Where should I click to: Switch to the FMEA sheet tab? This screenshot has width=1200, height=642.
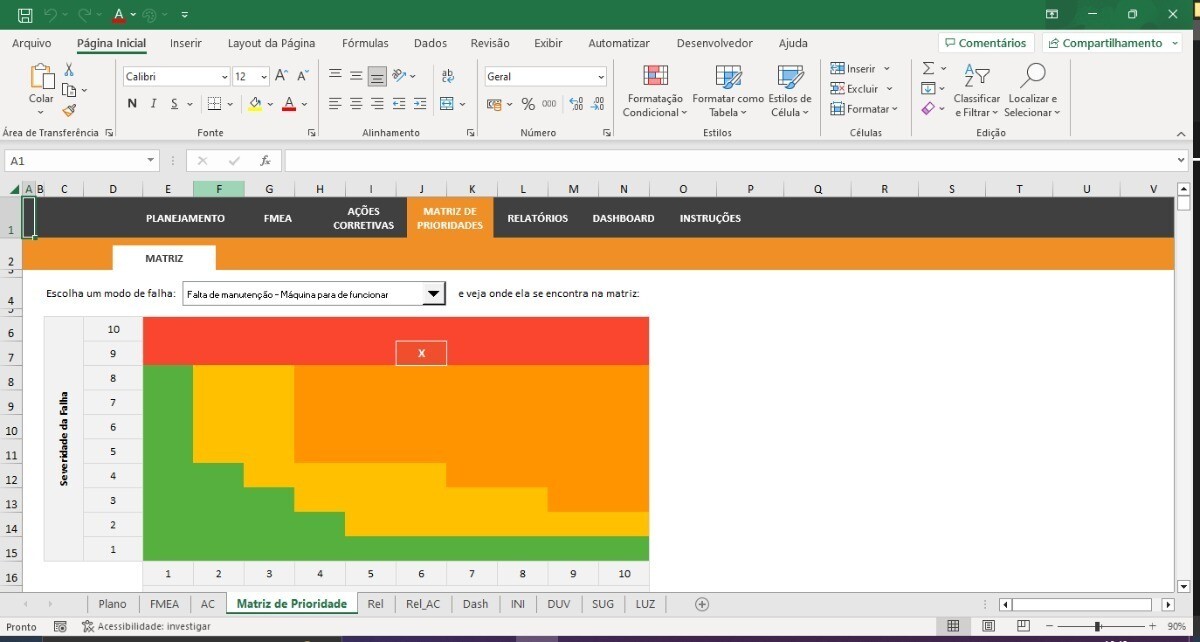click(x=164, y=604)
